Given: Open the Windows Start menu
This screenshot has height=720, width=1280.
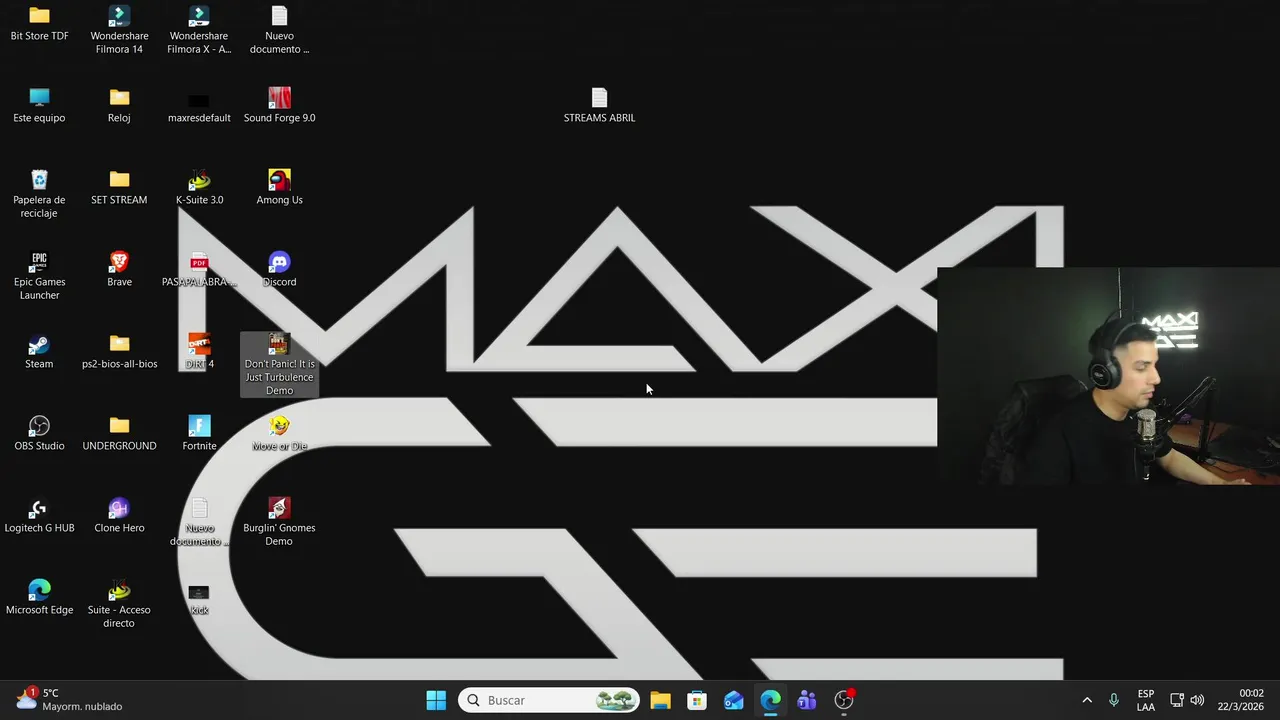Looking at the screenshot, I should pos(436,700).
